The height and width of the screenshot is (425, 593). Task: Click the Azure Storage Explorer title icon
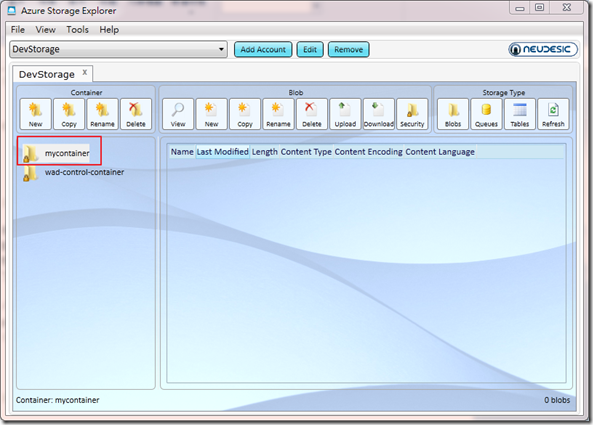pyautogui.click(x=12, y=11)
